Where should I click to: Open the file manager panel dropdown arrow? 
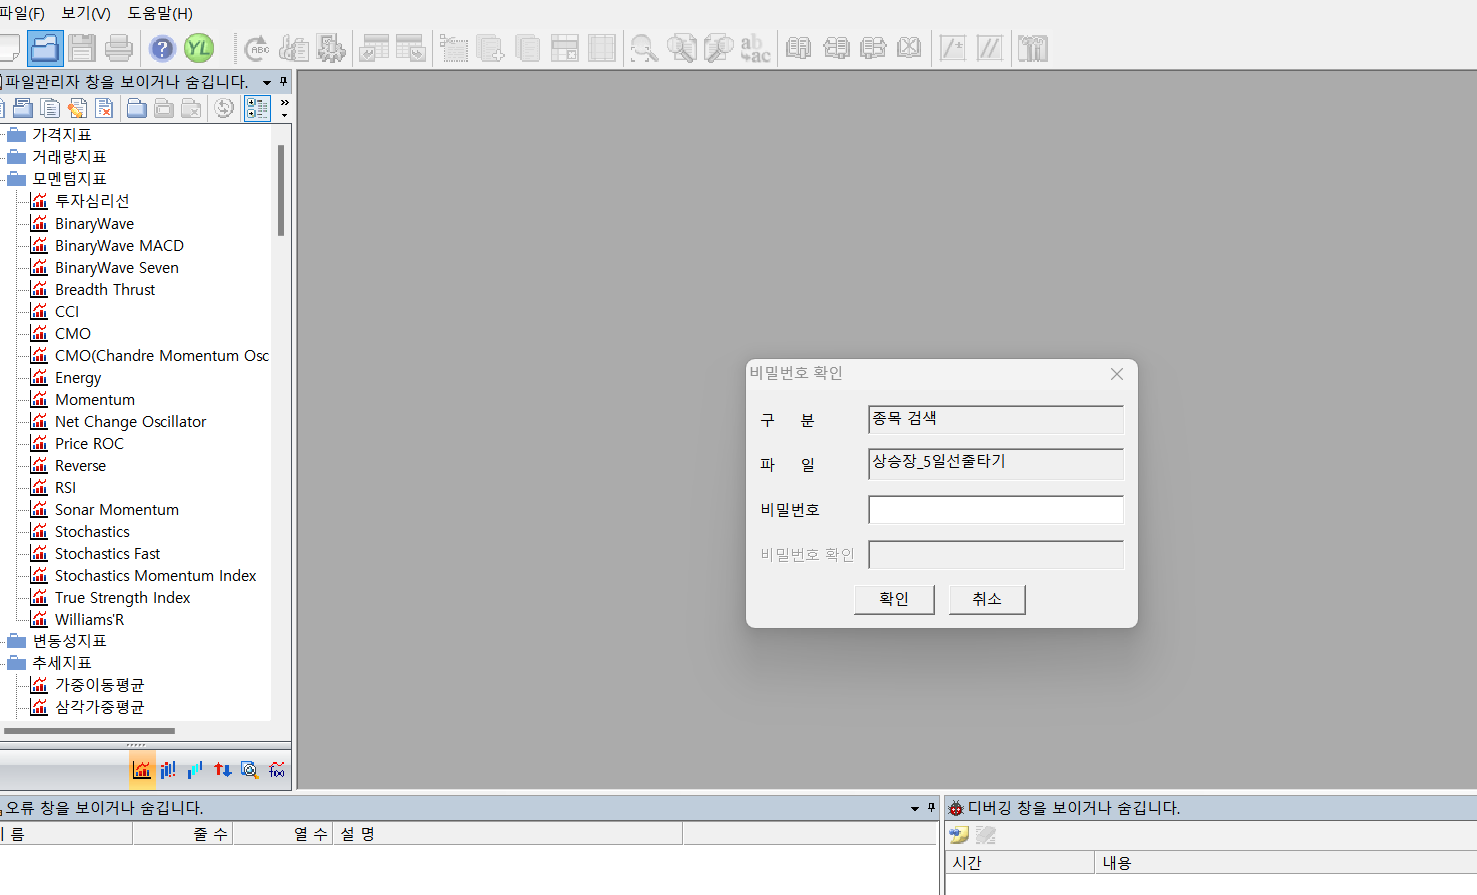coord(267,82)
